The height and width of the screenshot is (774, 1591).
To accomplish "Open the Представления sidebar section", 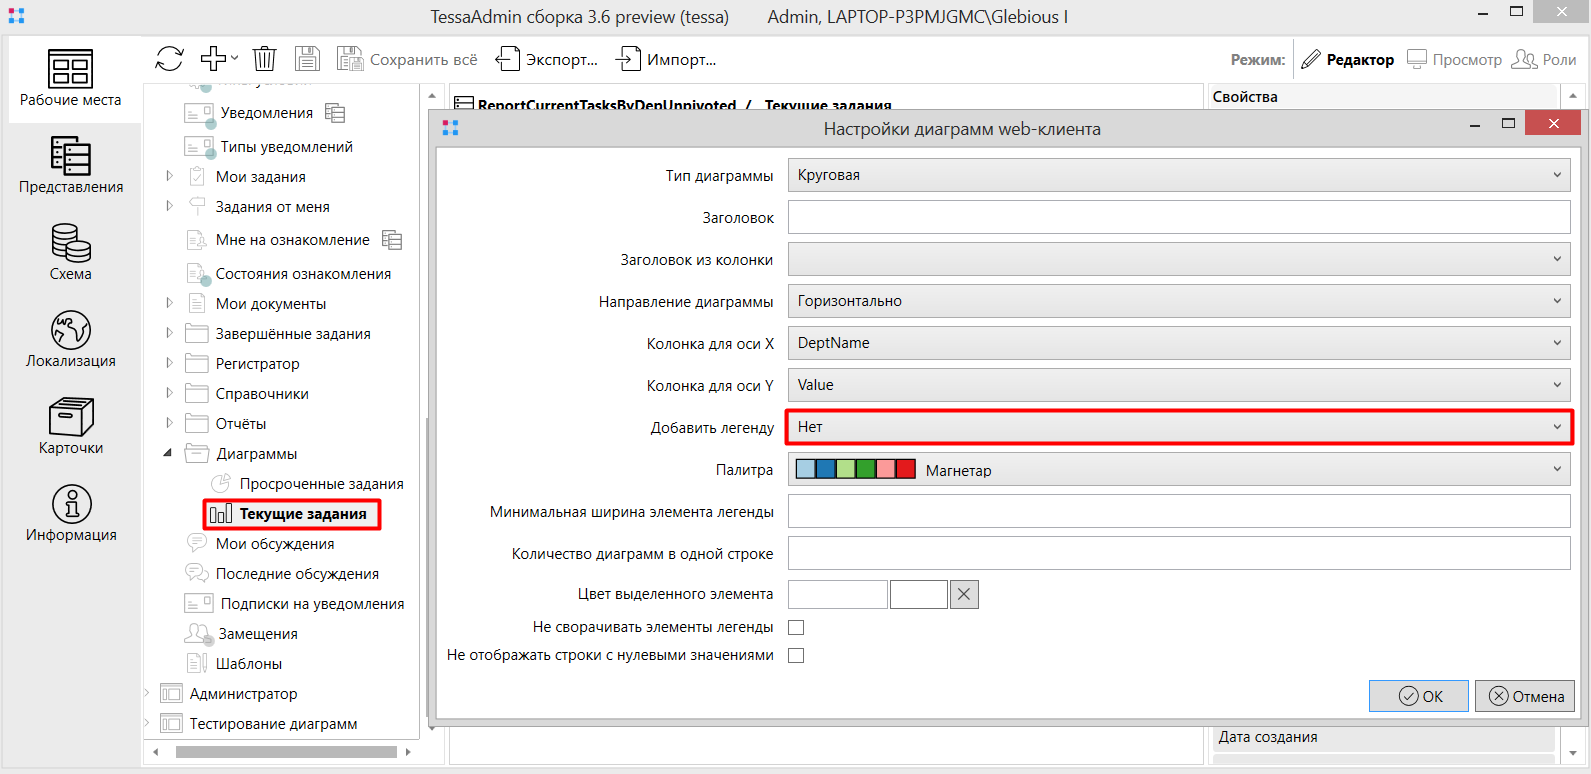I will tap(71, 166).
